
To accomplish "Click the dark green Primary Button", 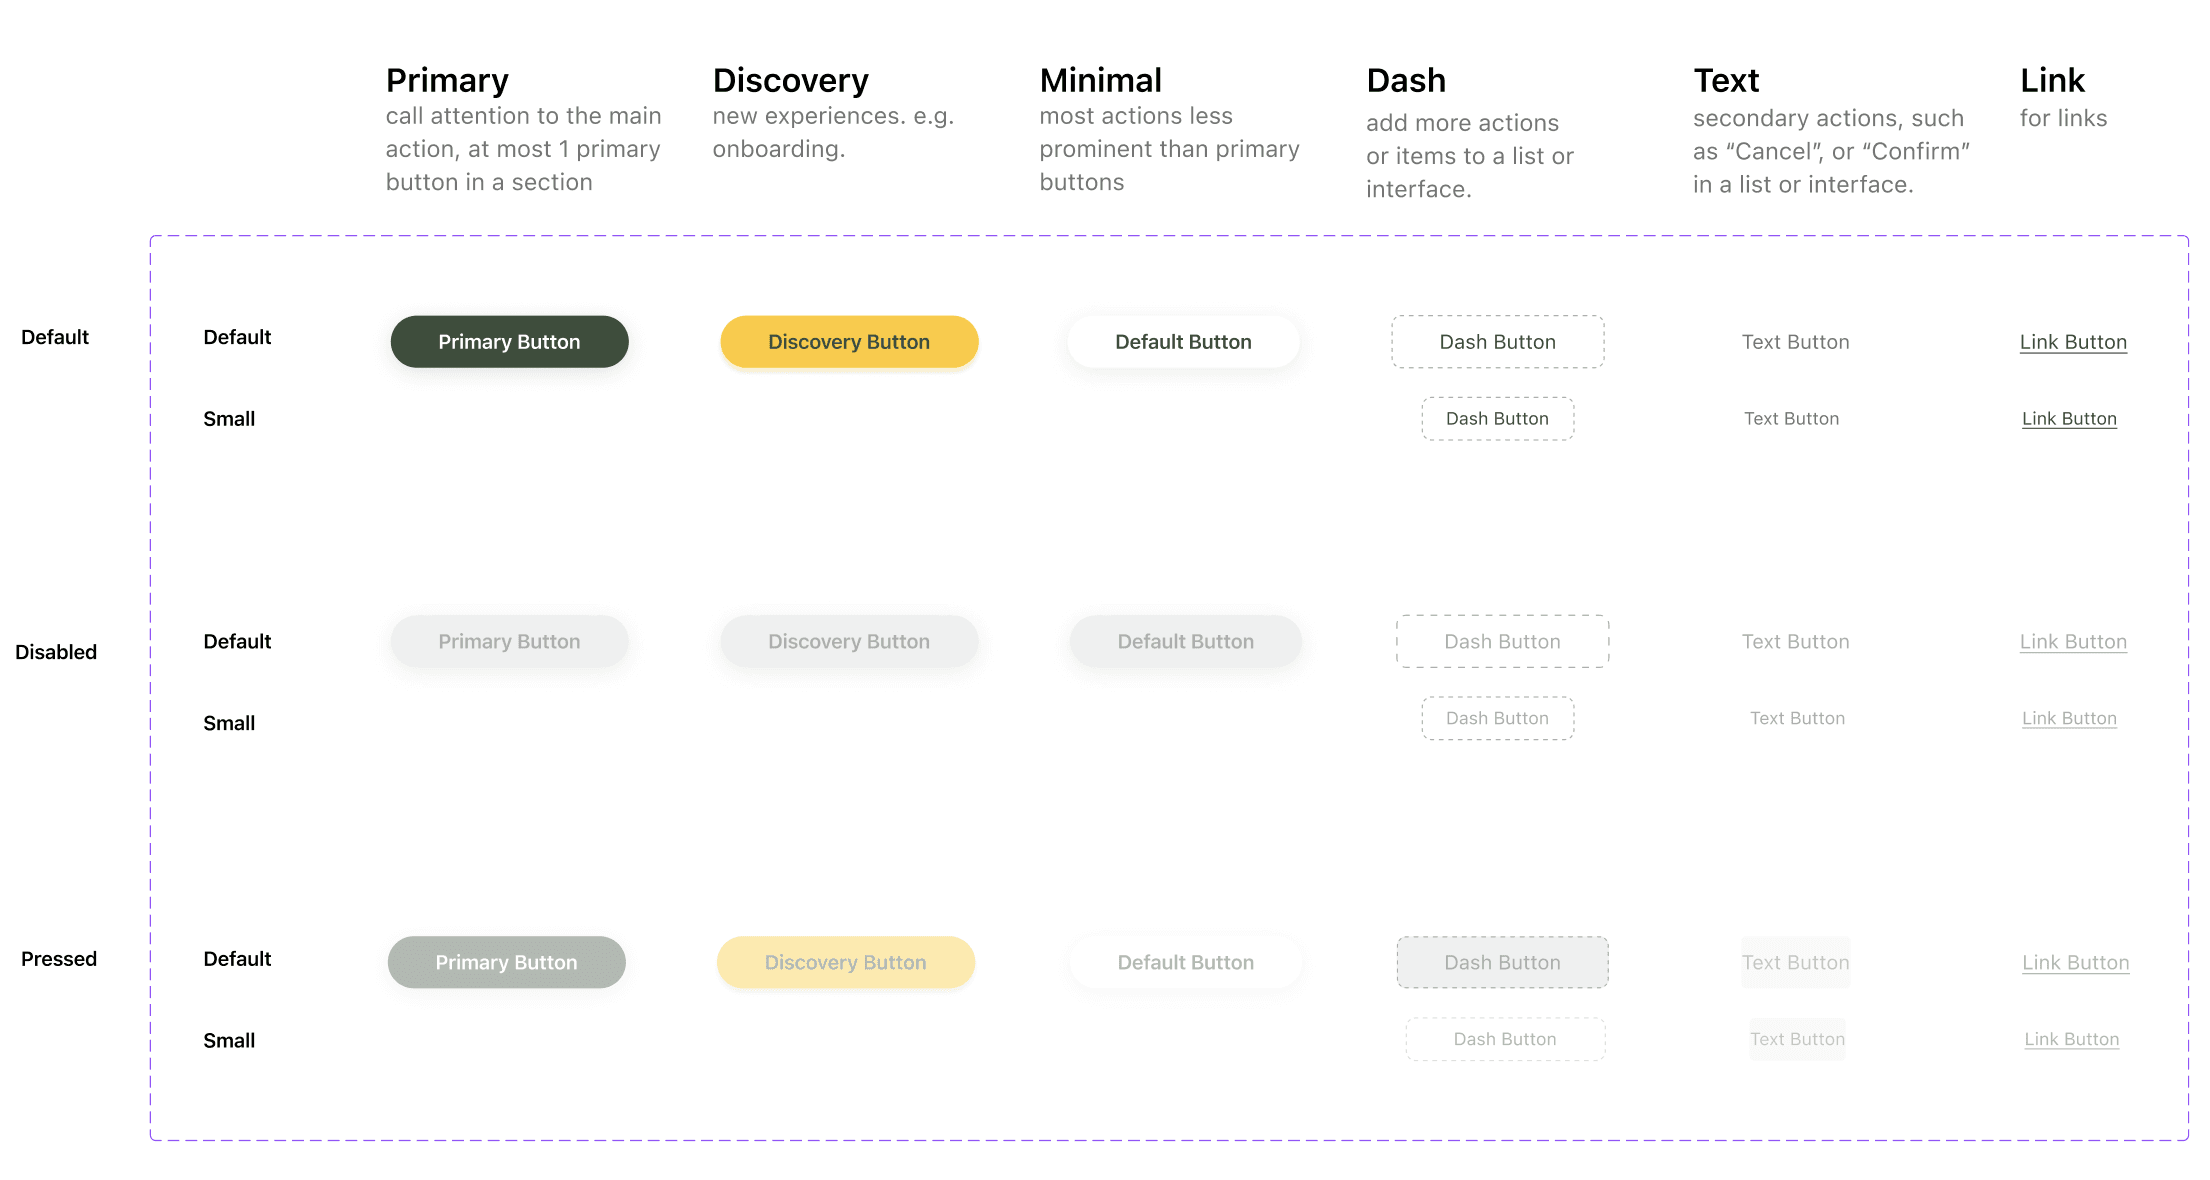I will 509,342.
